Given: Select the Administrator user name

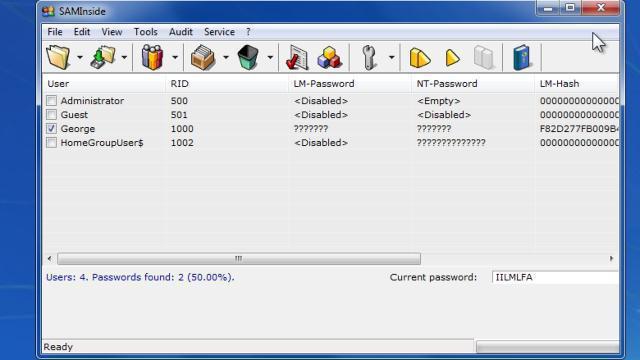Looking at the screenshot, I should tap(92, 101).
